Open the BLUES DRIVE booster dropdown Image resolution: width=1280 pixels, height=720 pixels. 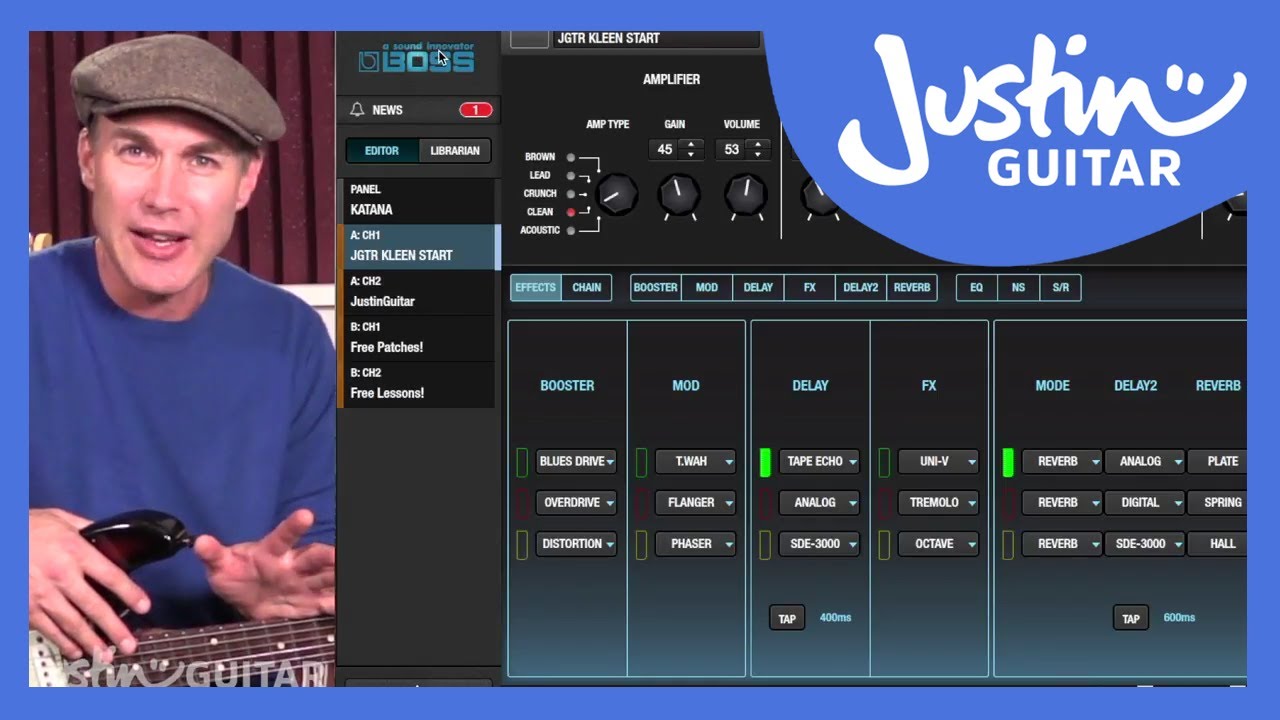pyautogui.click(x=577, y=462)
